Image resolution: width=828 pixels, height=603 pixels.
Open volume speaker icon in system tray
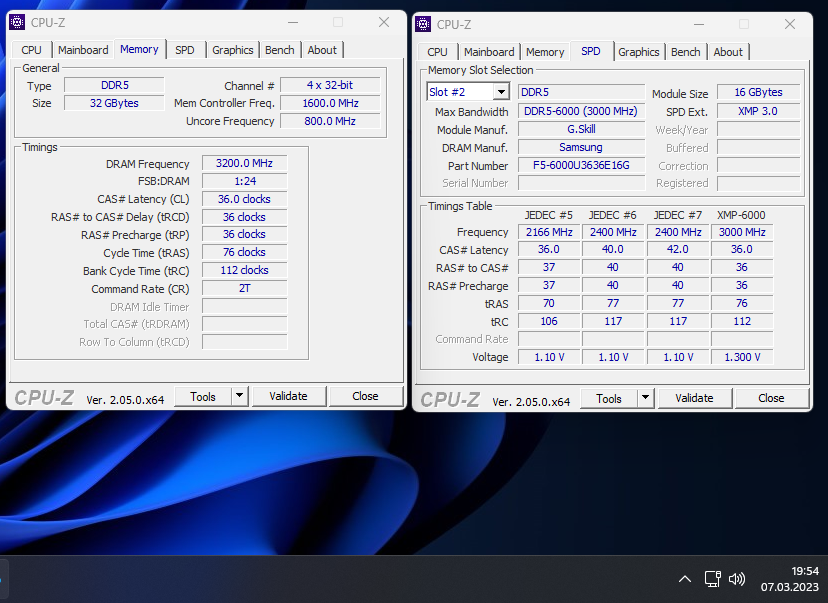(x=737, y=579)
